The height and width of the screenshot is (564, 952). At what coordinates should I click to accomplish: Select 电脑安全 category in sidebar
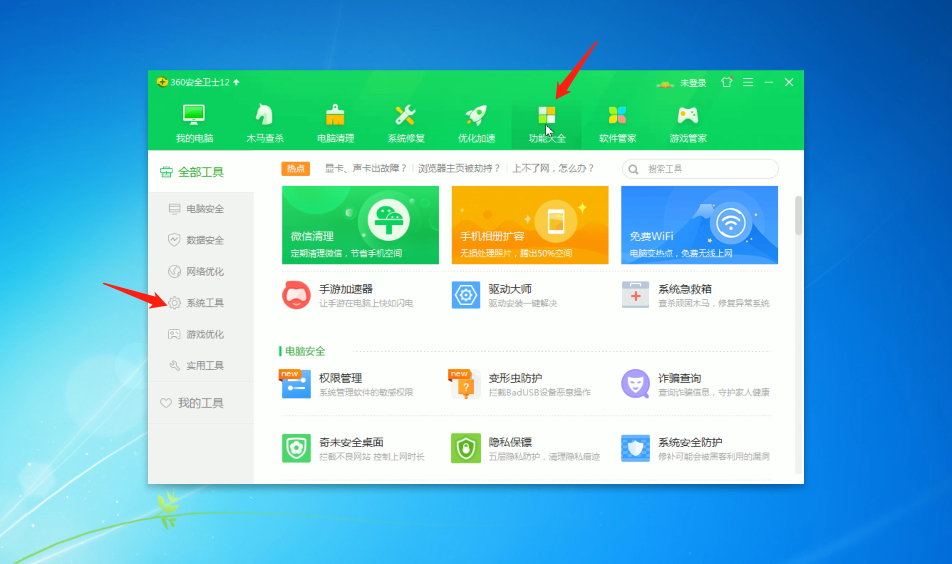(x=201, y=209)
